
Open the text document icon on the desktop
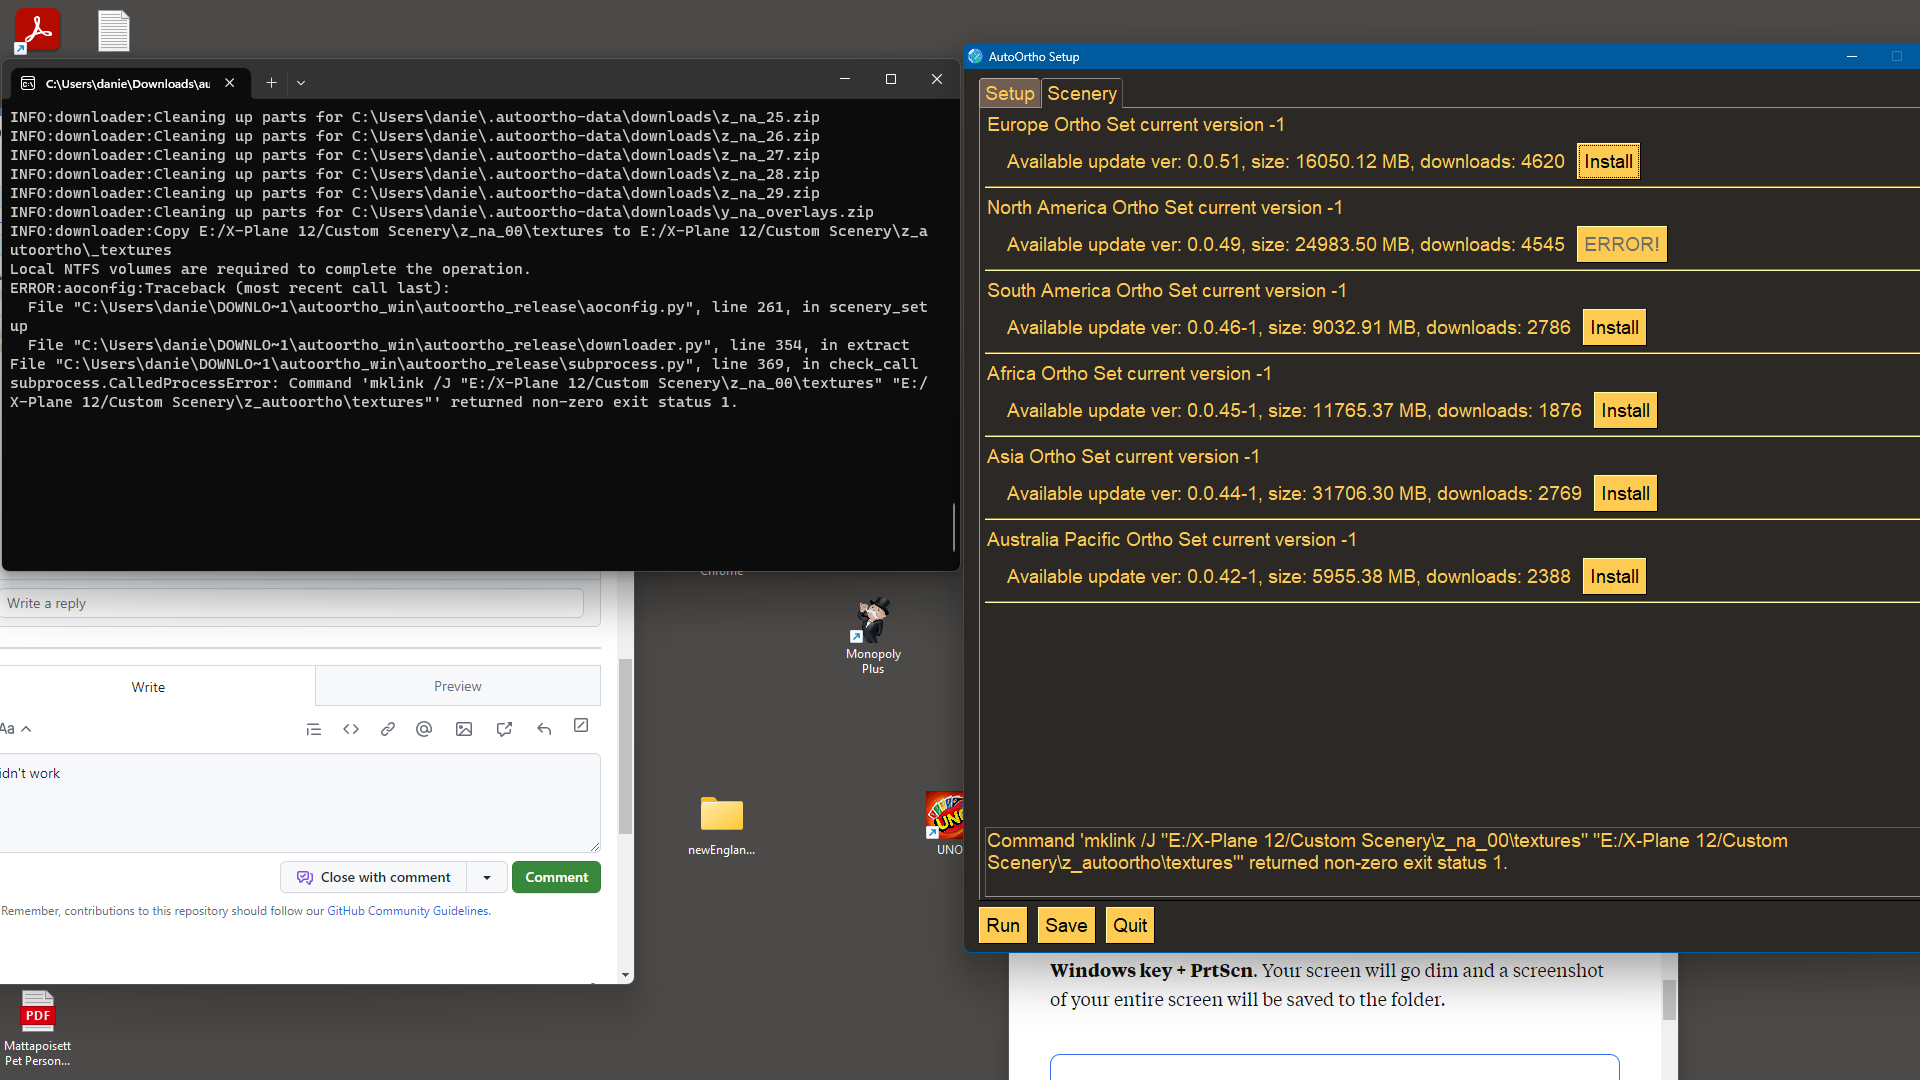113,29
